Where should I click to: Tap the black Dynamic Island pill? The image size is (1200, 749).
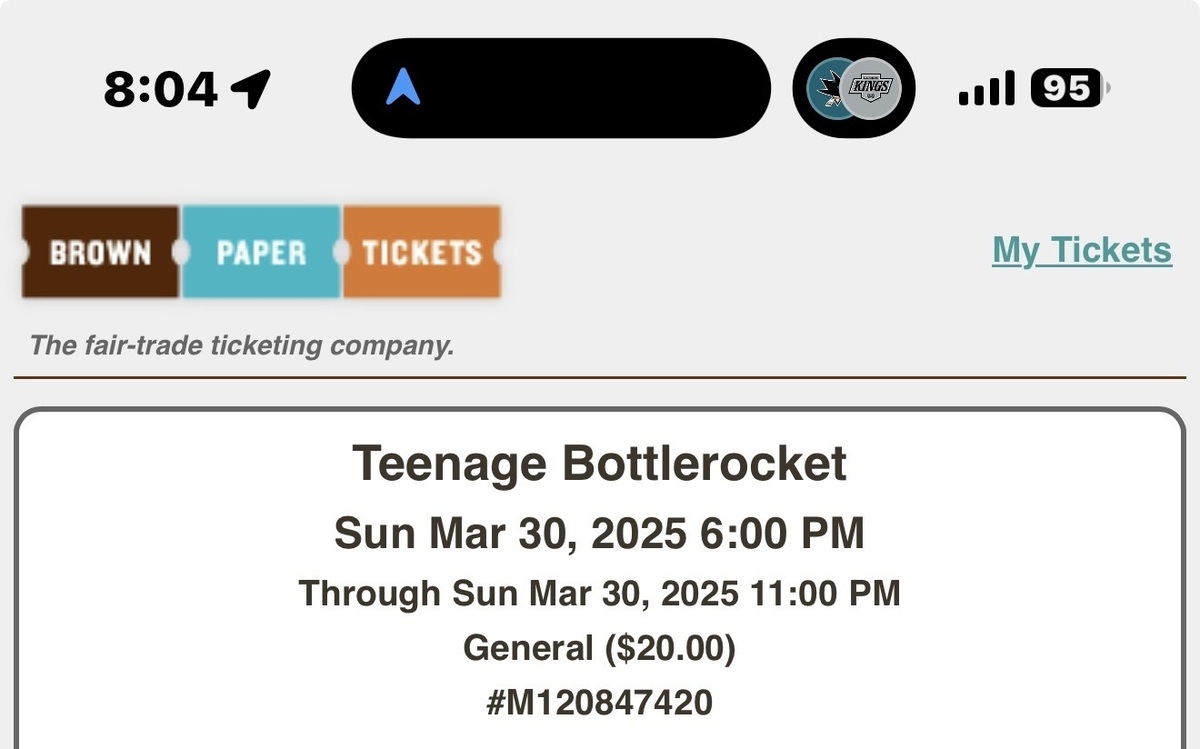(x=561, y=89)
